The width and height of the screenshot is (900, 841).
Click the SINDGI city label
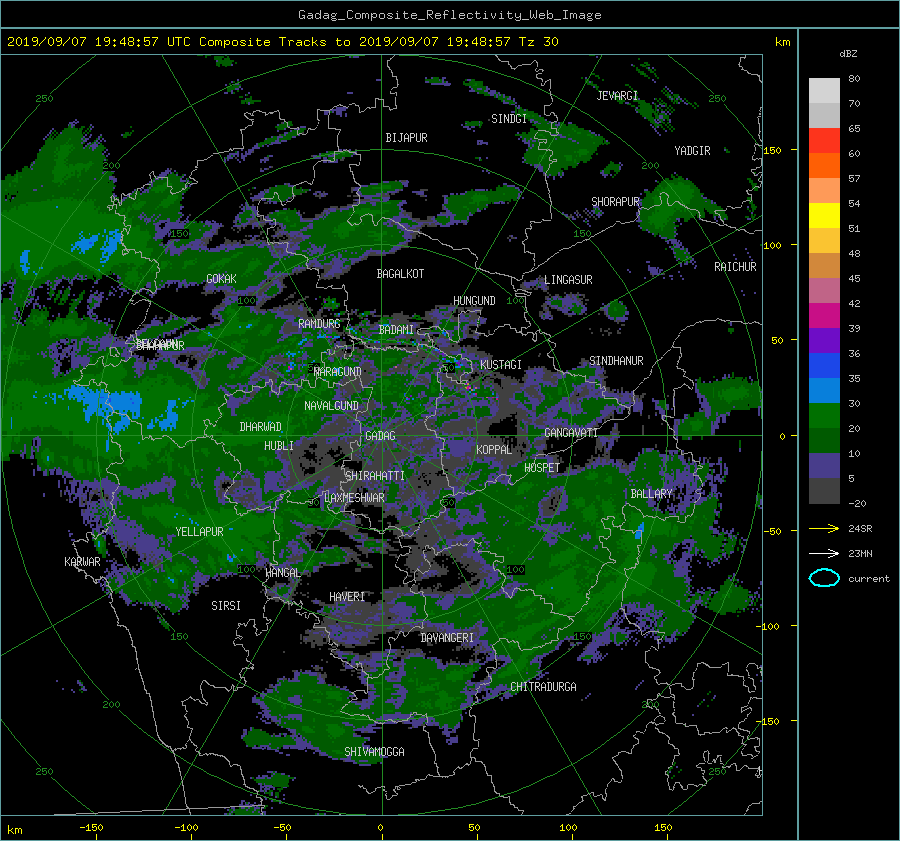pyautogui.click(x=509, y=119)
